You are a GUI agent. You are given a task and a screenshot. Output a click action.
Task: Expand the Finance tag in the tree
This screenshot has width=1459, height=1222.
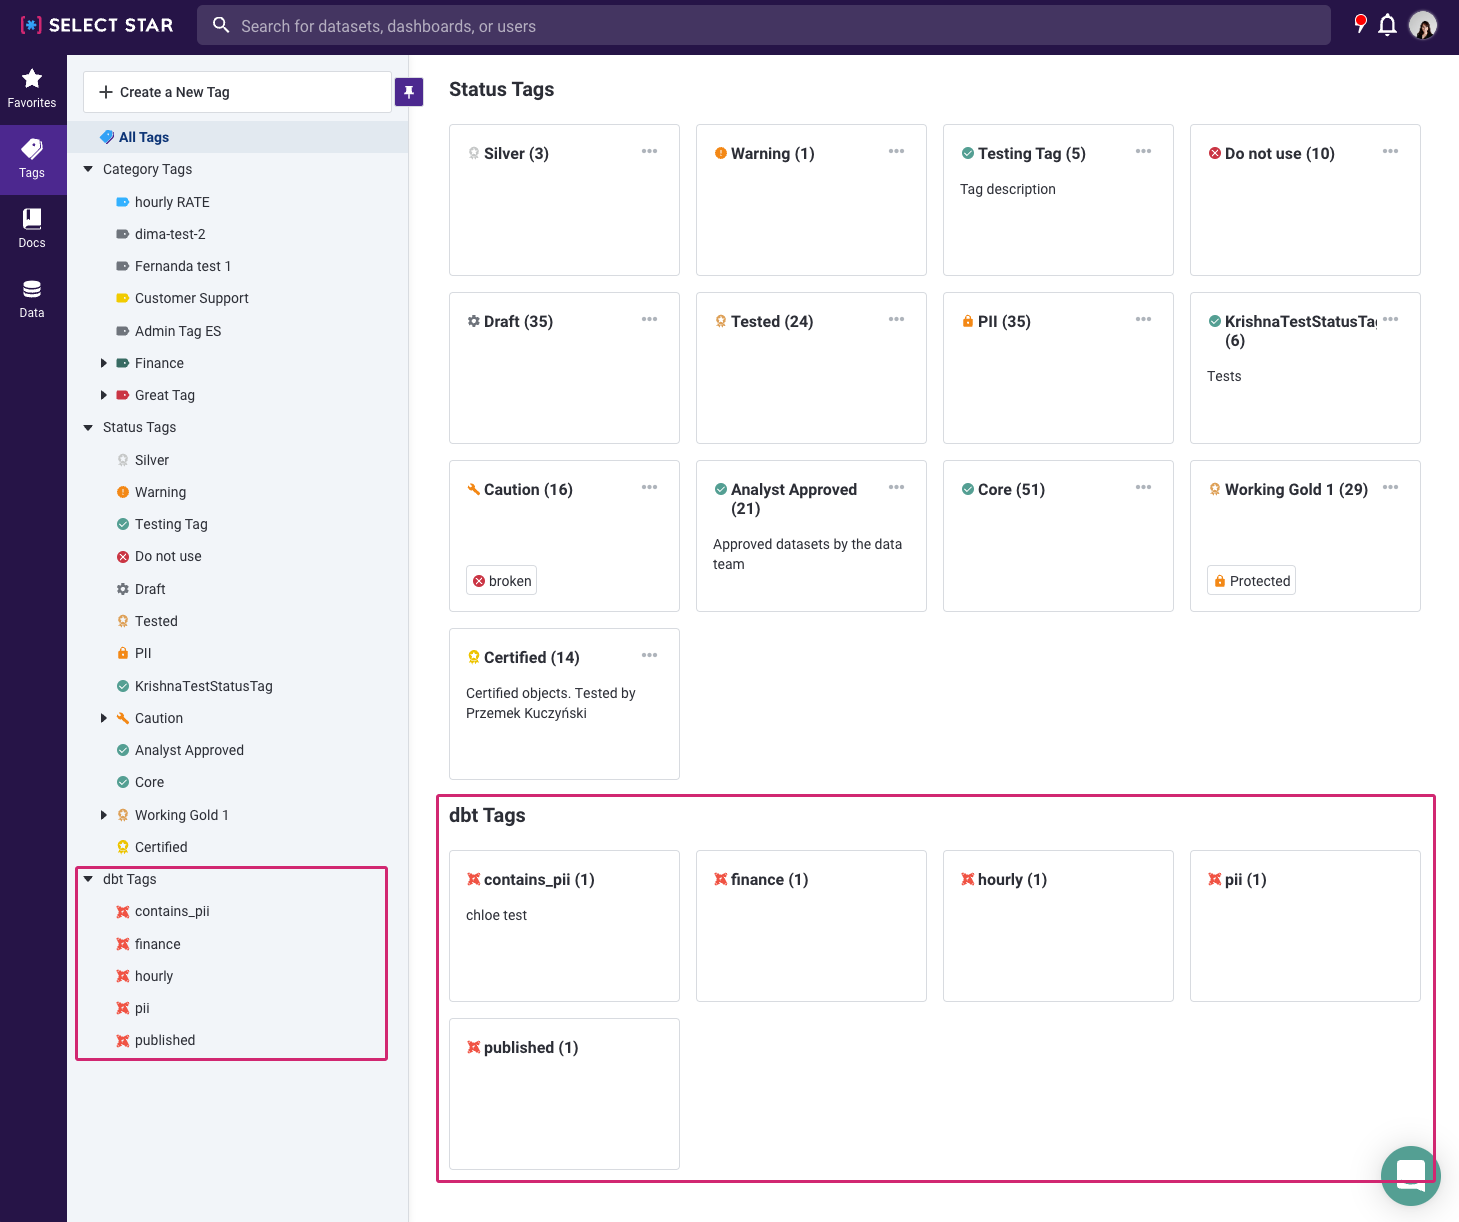coord(104,363)
